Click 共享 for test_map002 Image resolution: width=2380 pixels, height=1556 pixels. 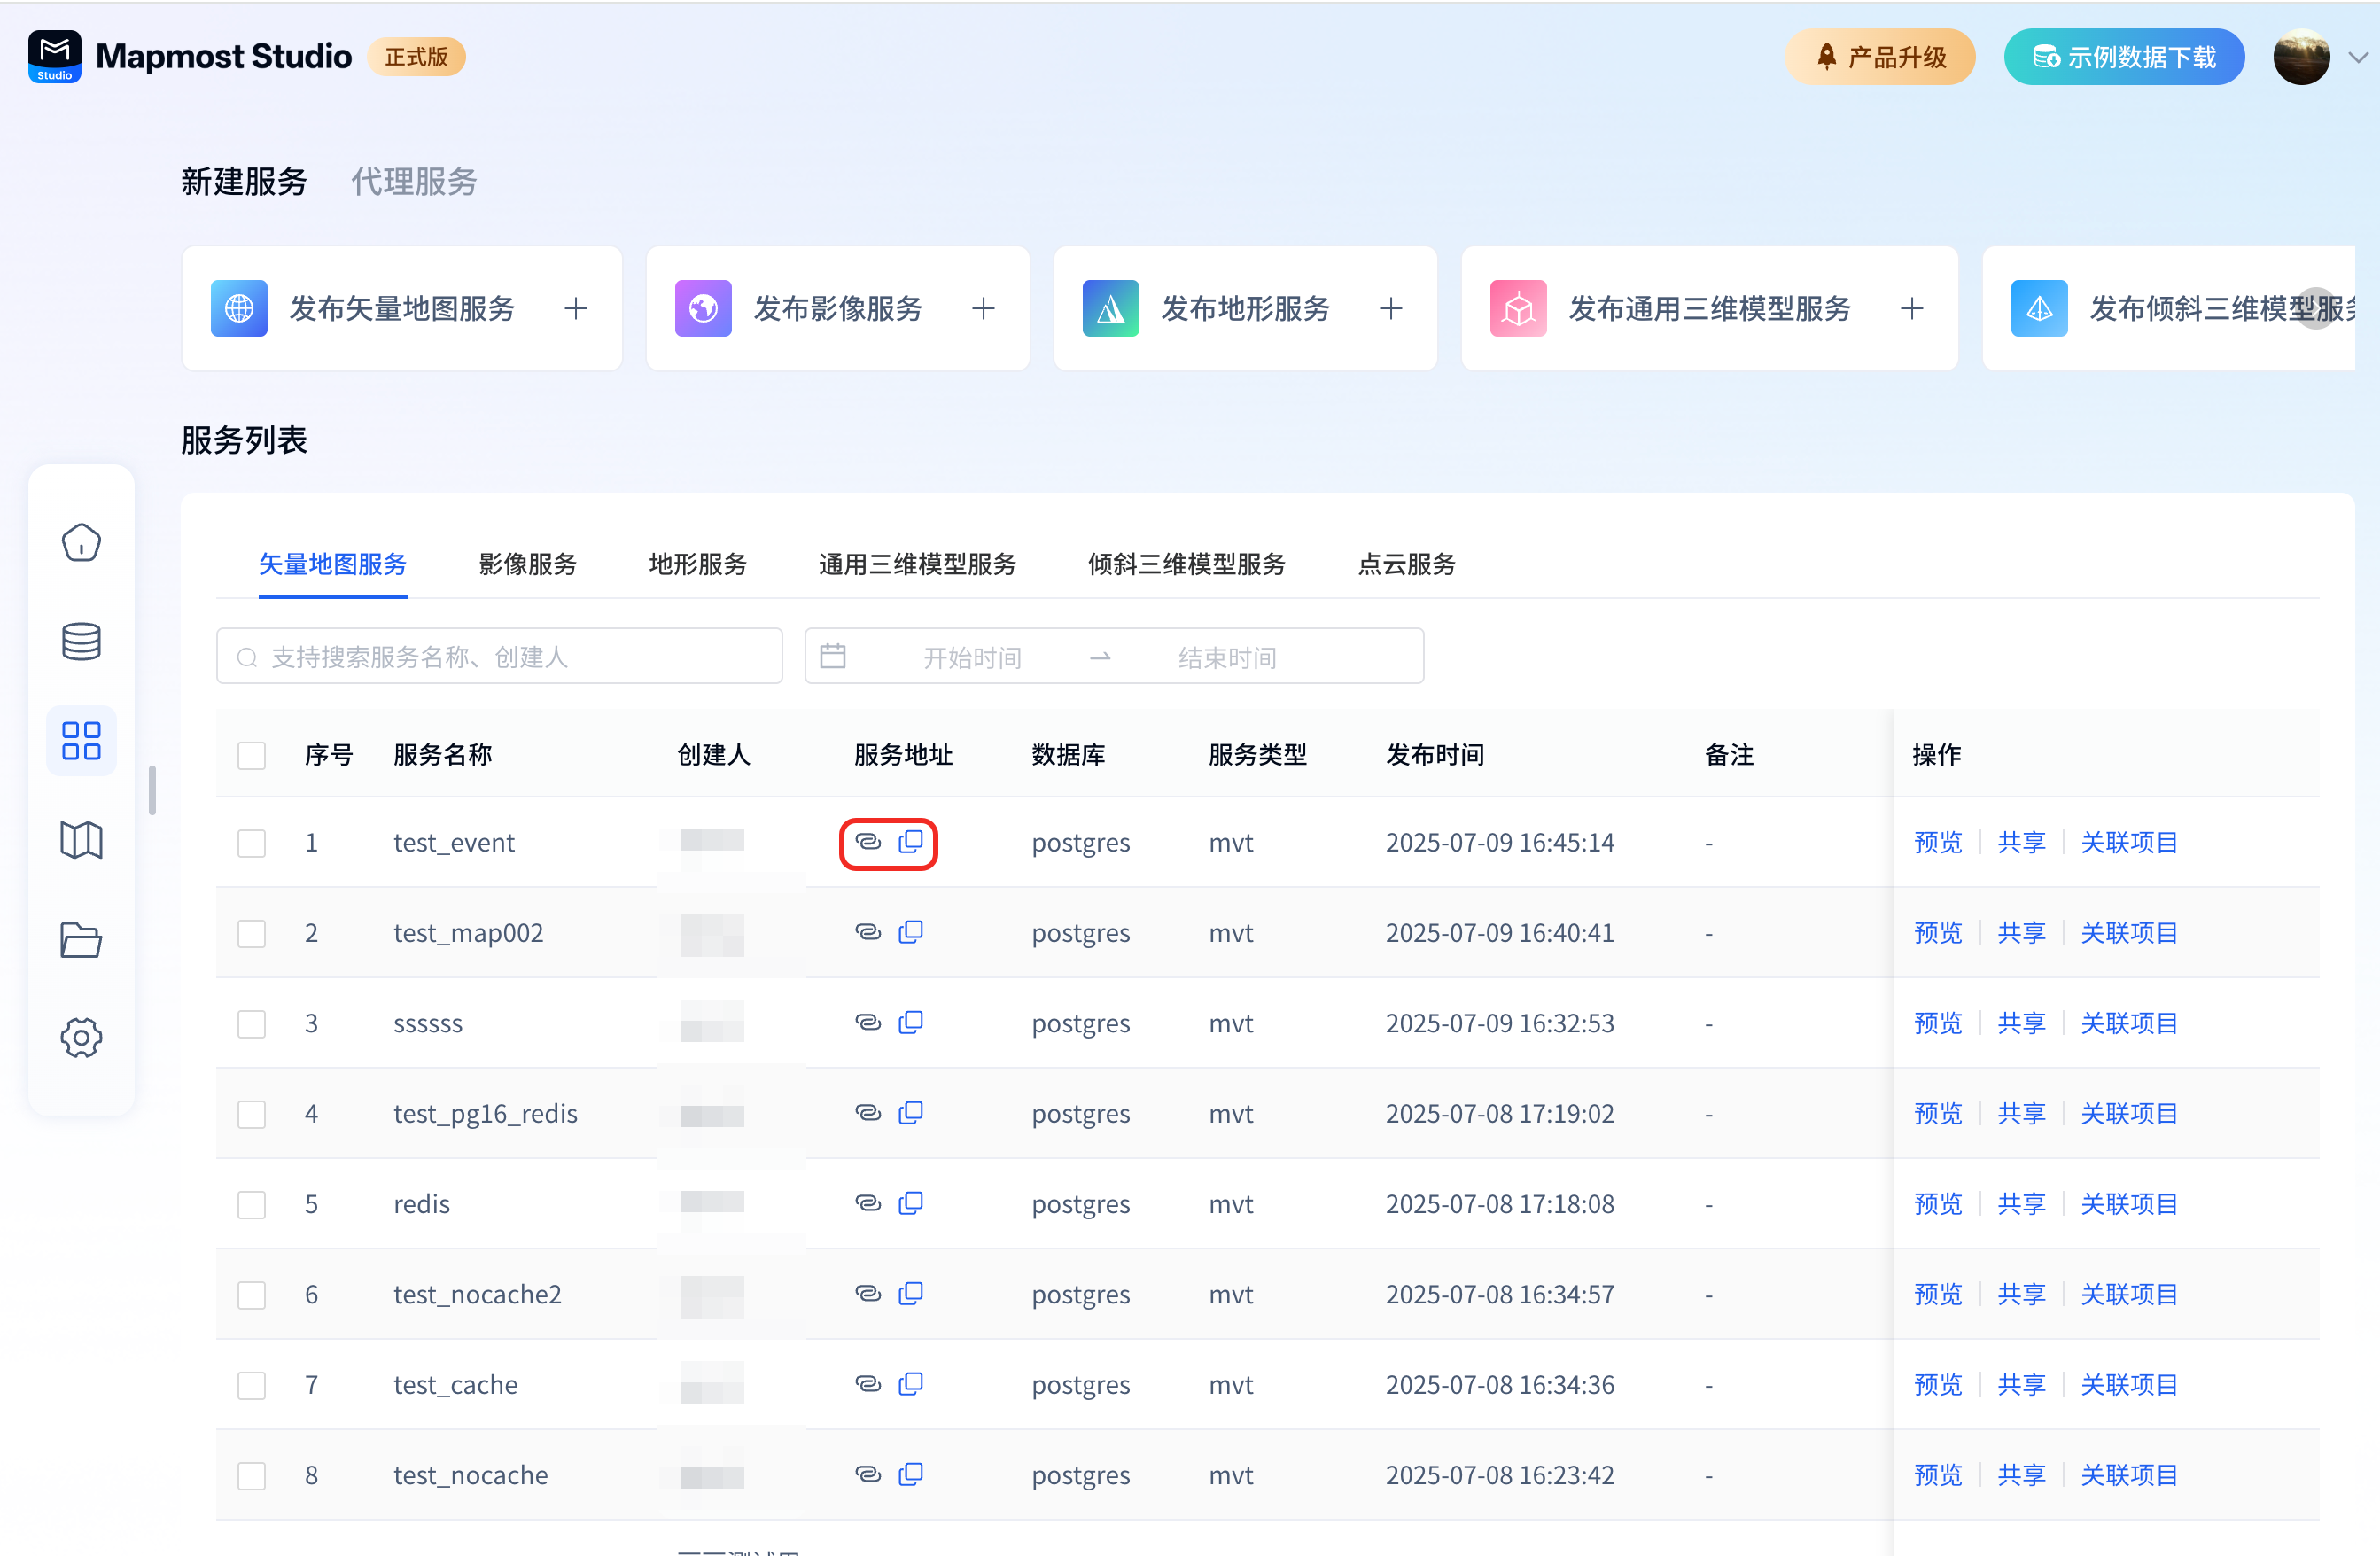(2021, 933)
